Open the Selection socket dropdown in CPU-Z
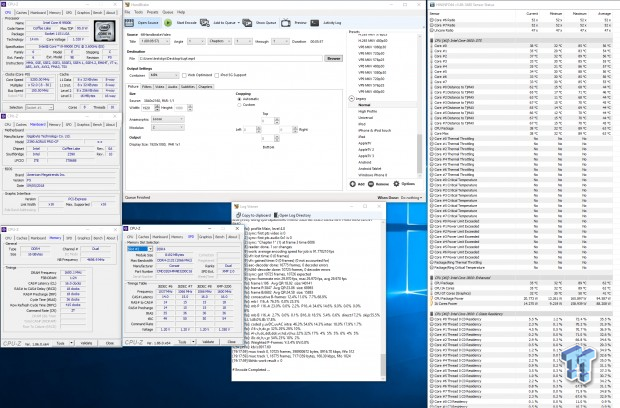The image size is (620, 408). [x=39, y=108]
